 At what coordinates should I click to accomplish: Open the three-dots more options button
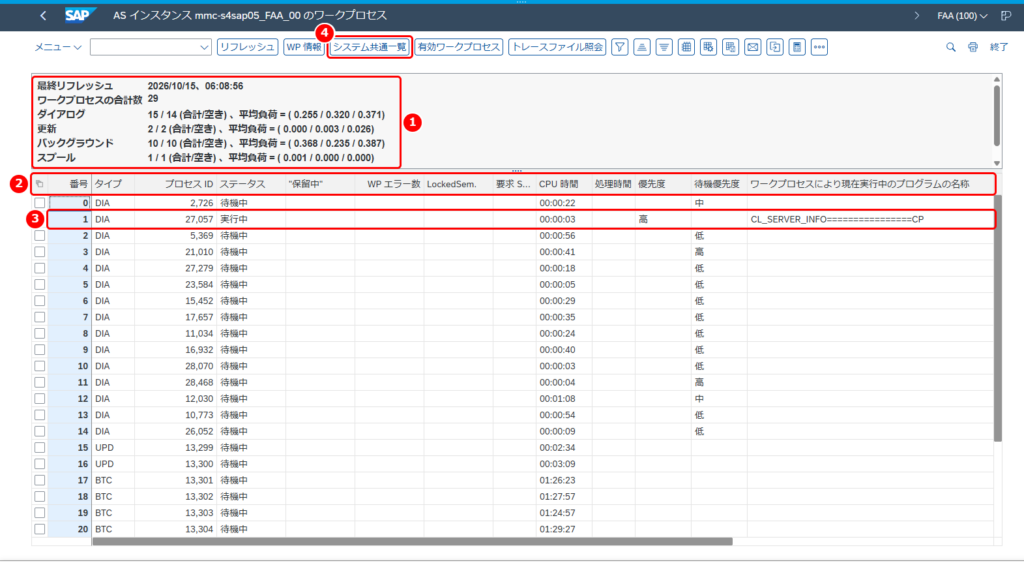pos(820,47)
